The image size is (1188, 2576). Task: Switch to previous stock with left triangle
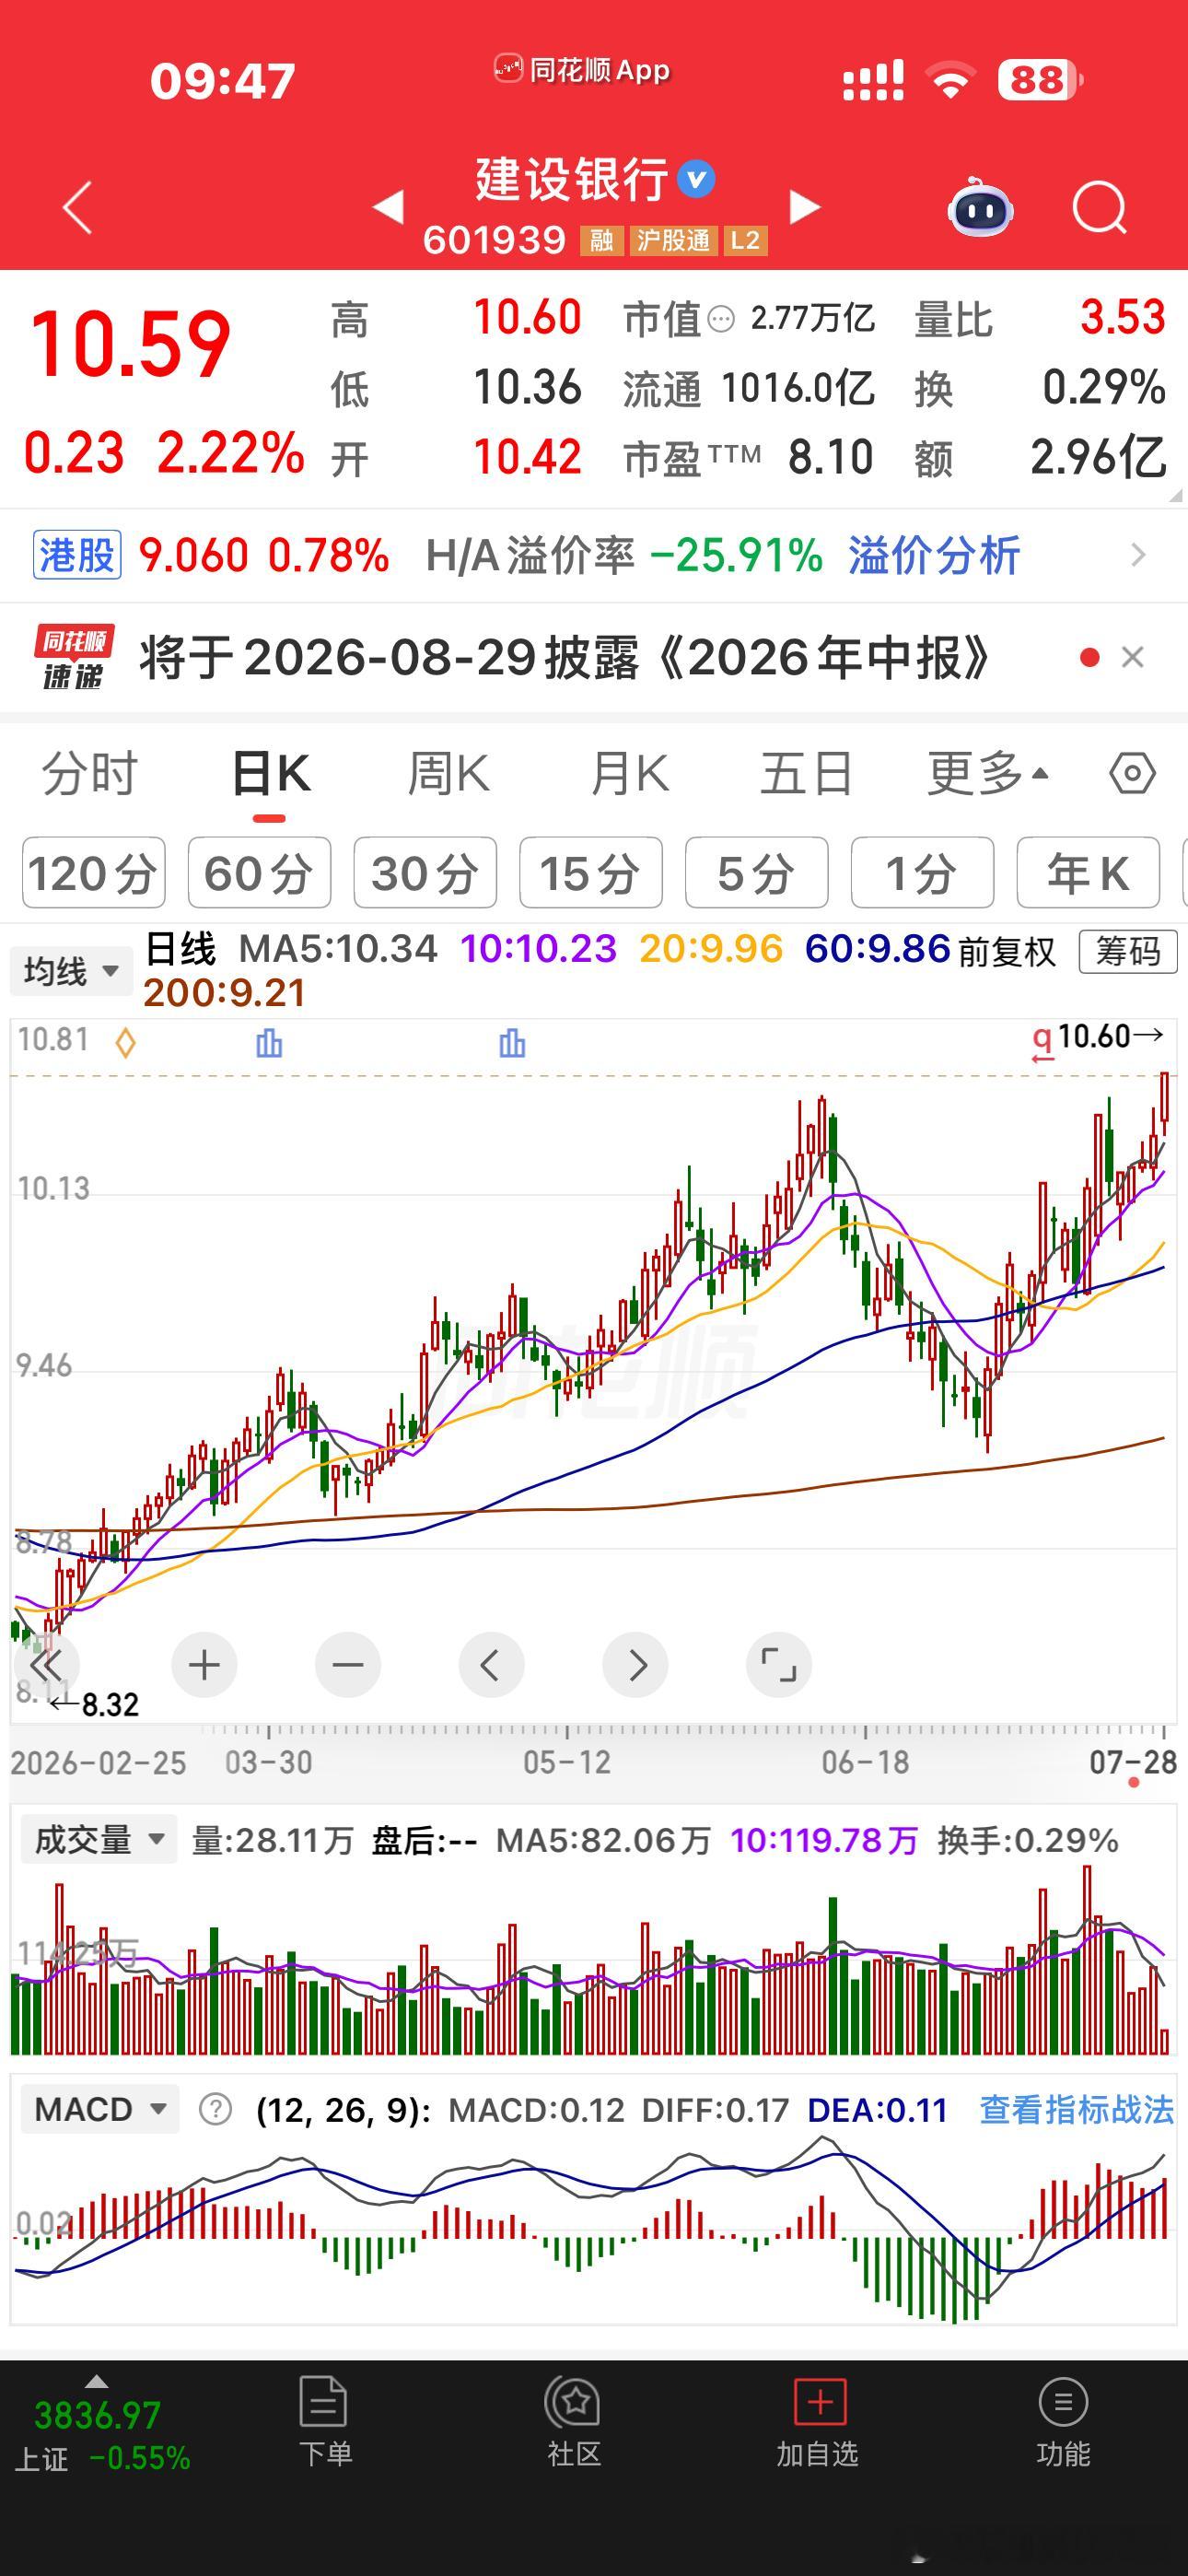[x=388, y=207]
